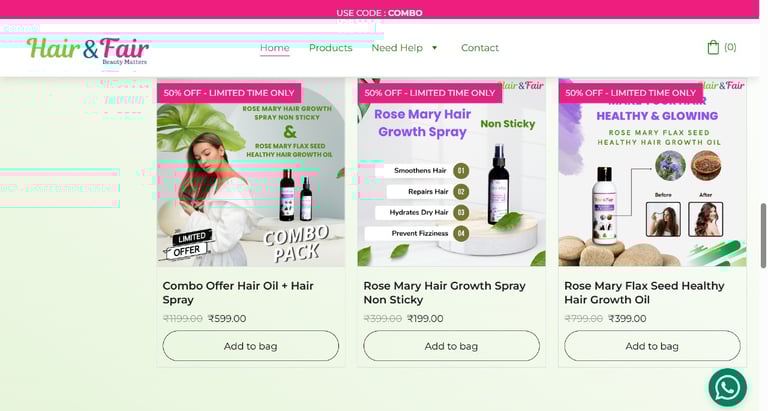
Task: Open Combo Offer Hair Oil + Hair Spray title
Action: coord(238,292)
